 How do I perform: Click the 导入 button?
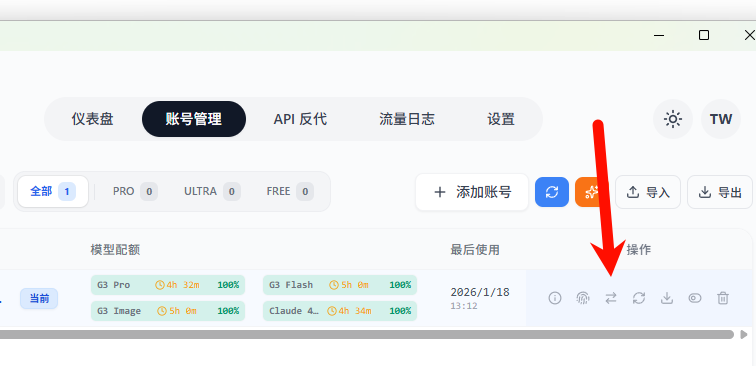(x=648, y=192)
